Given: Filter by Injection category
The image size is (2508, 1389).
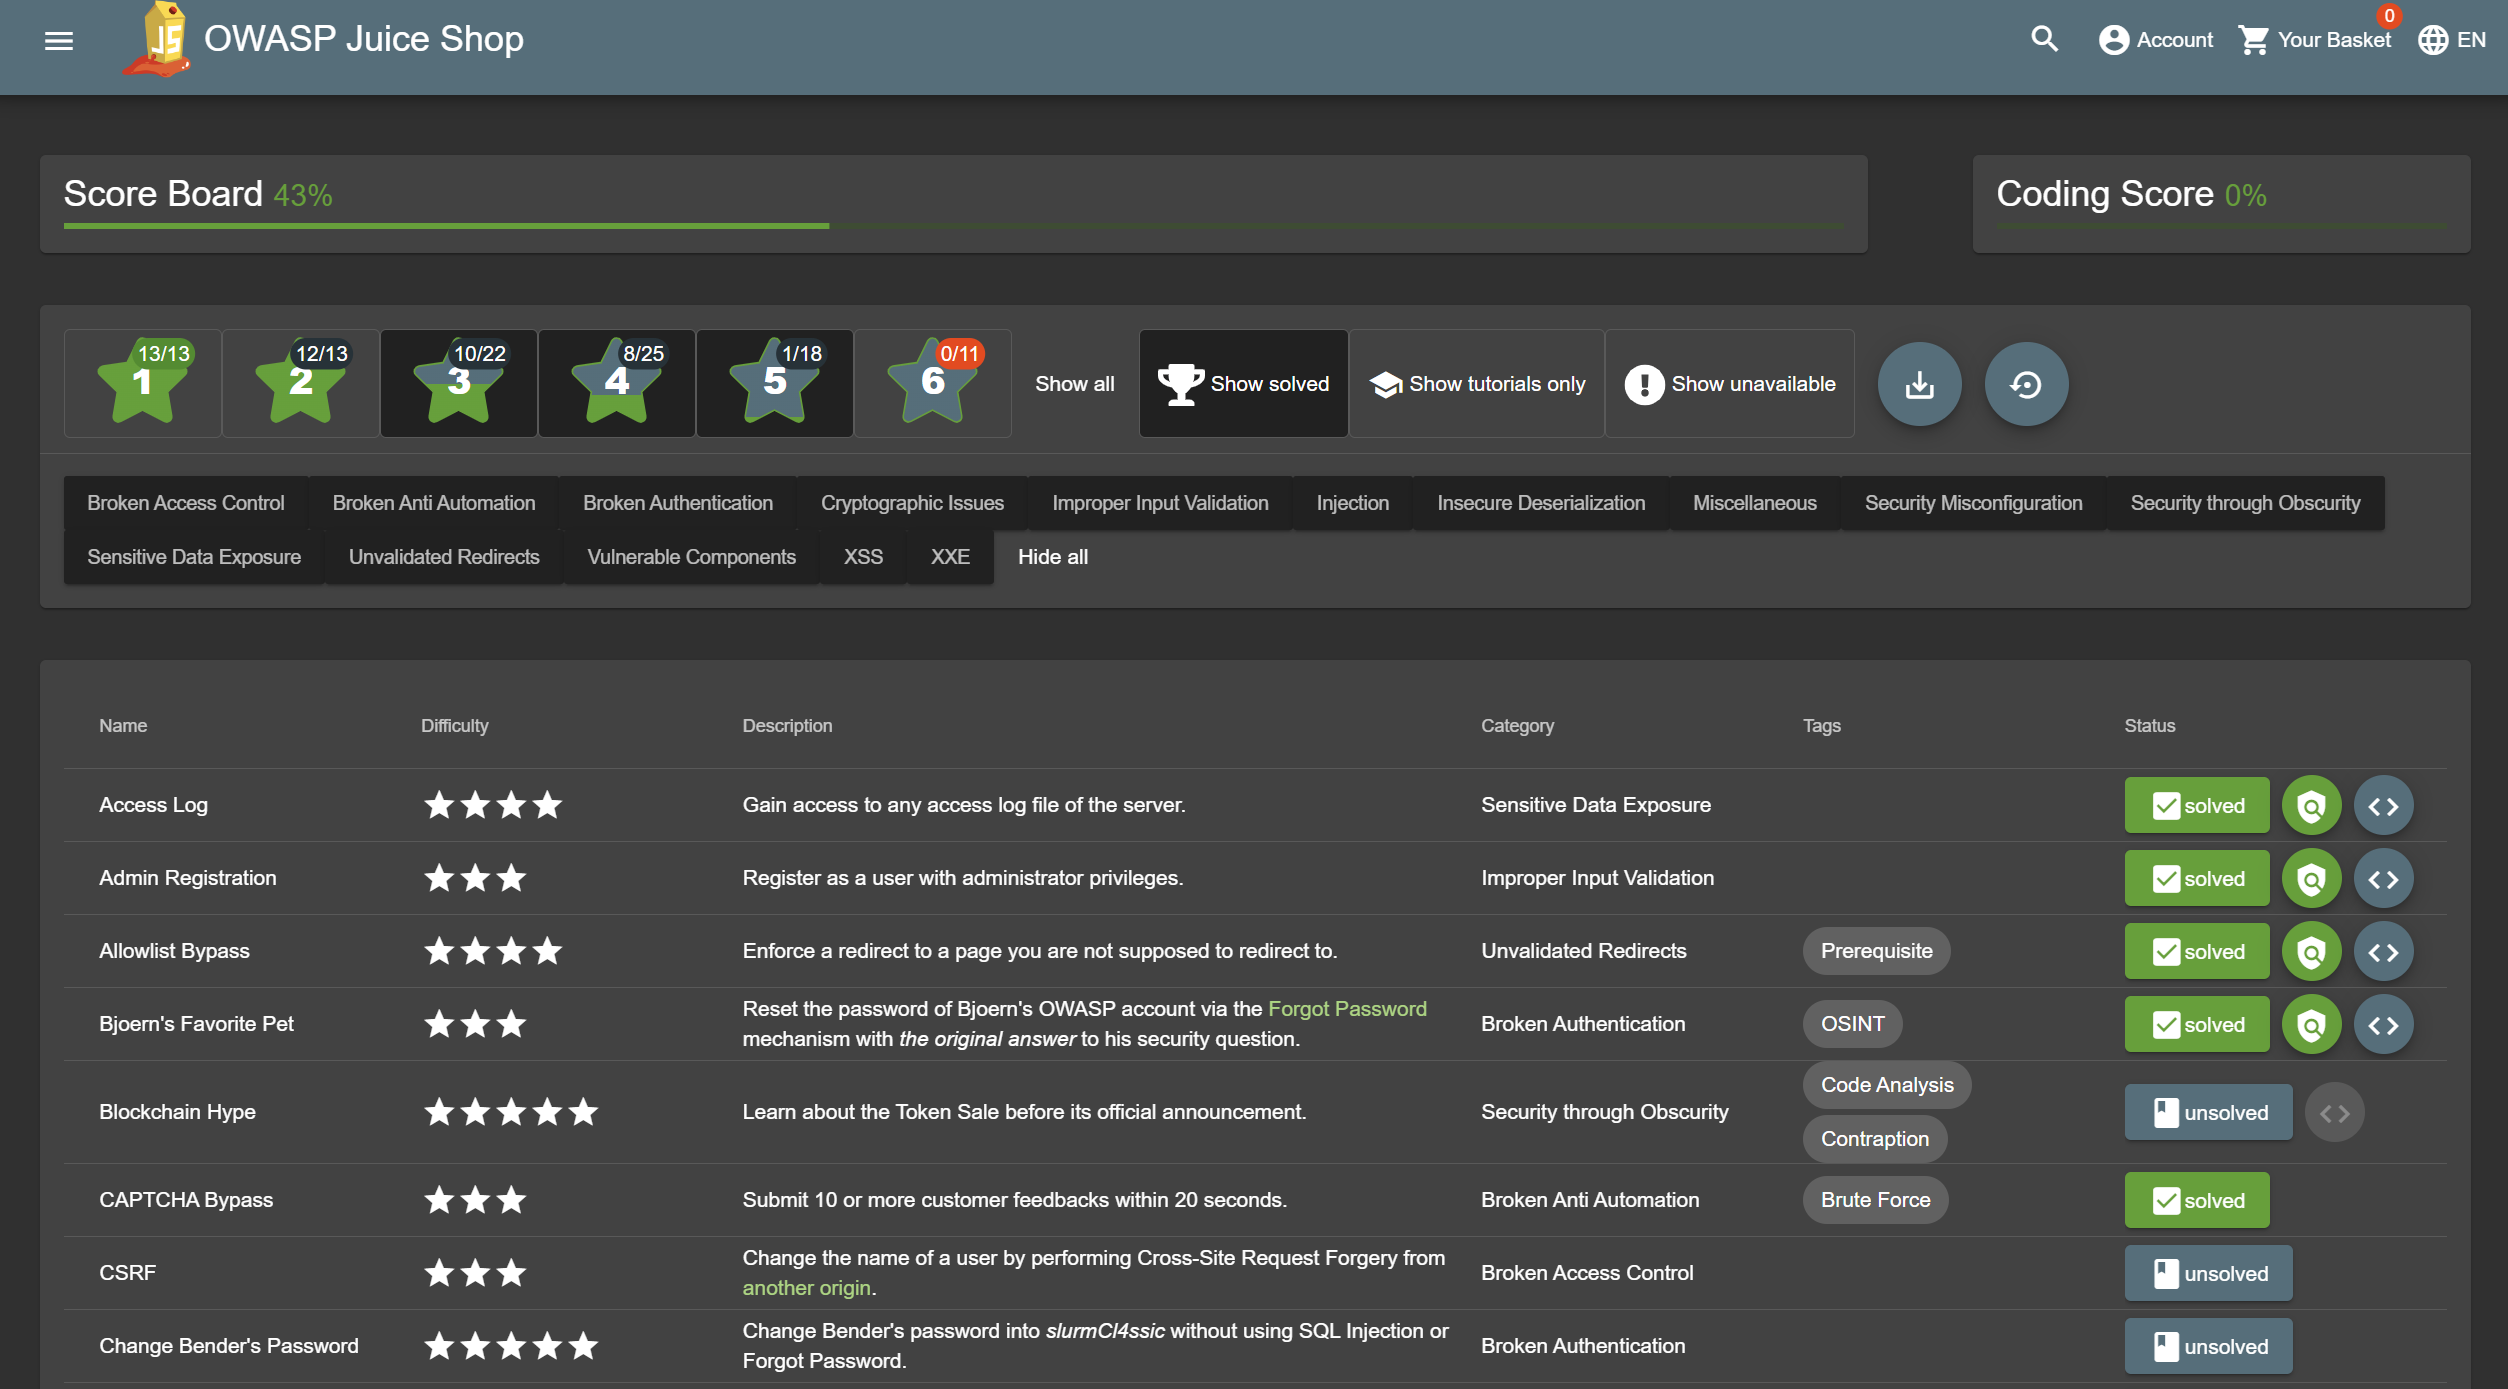Looking at the screenshot, I should point(1352,503).
